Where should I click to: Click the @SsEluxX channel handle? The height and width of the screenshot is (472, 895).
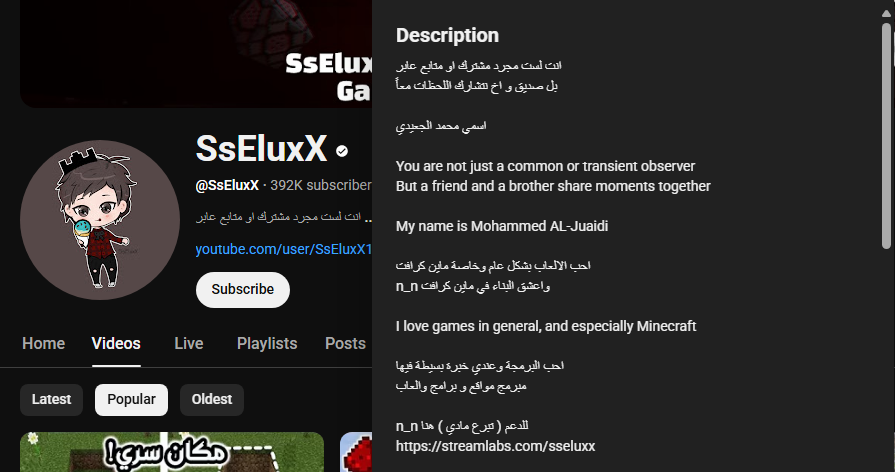(227, 185)
